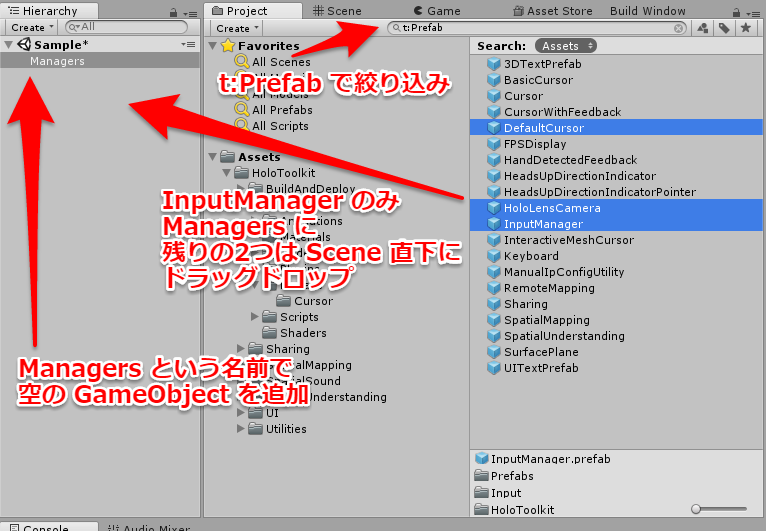Screen dimensions: 766x531
Task: Click the Search by Label tag icon
Action: coord(724,28)
